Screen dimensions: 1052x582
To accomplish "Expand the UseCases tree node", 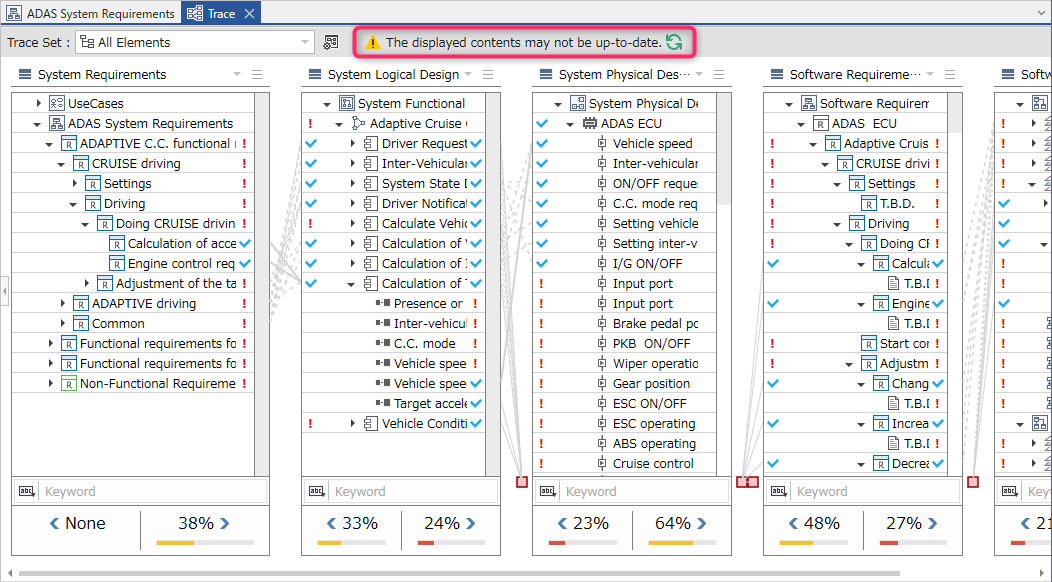I will [38, 103].
